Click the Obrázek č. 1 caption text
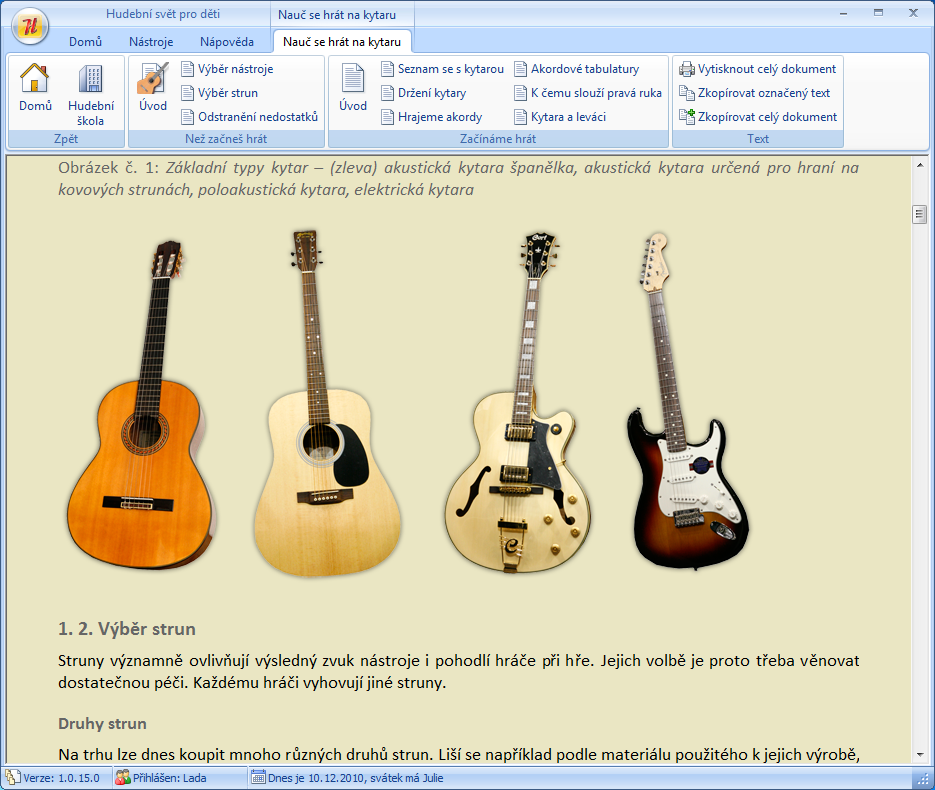Image resolution: width=935 pixels, height=790 pixels. (458, 179)
